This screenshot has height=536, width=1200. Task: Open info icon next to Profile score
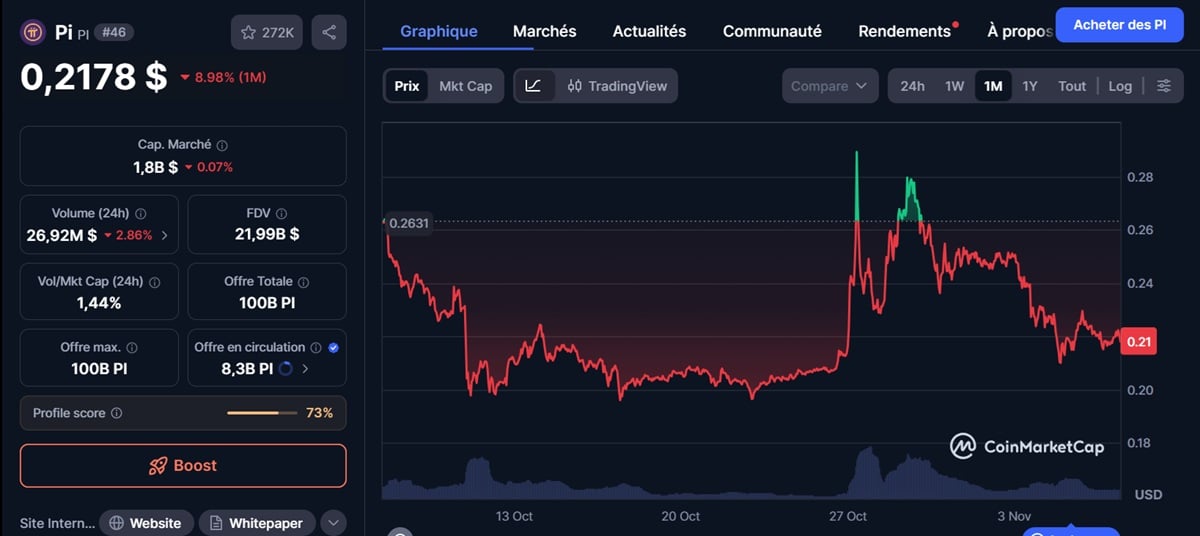click(x=116, y=413)
